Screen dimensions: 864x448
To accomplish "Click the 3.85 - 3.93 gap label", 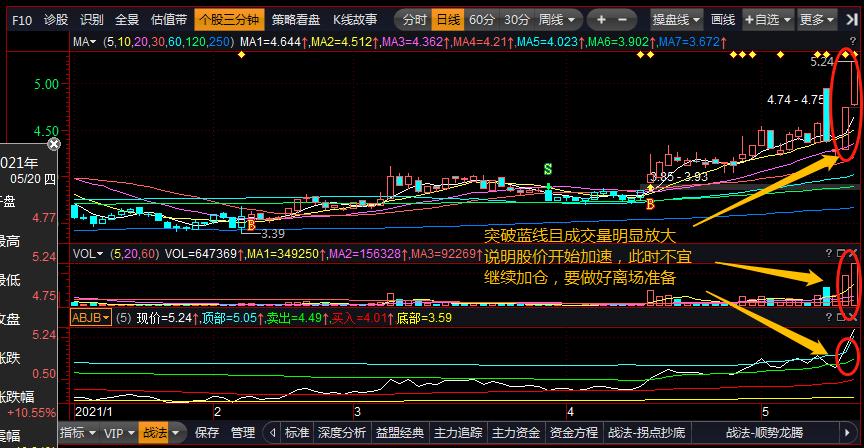I will point(678,177).
